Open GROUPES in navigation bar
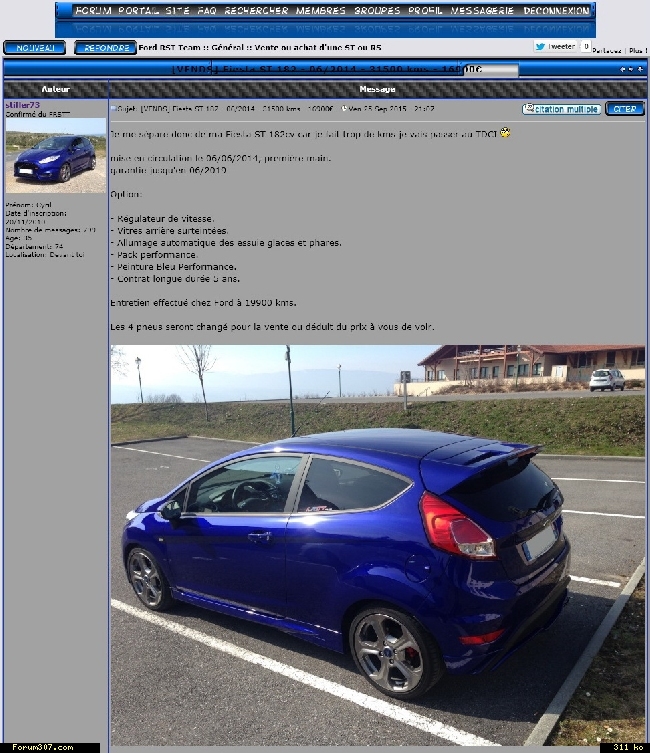Screen dimensions: 650x753 click(x=377, y=10)
